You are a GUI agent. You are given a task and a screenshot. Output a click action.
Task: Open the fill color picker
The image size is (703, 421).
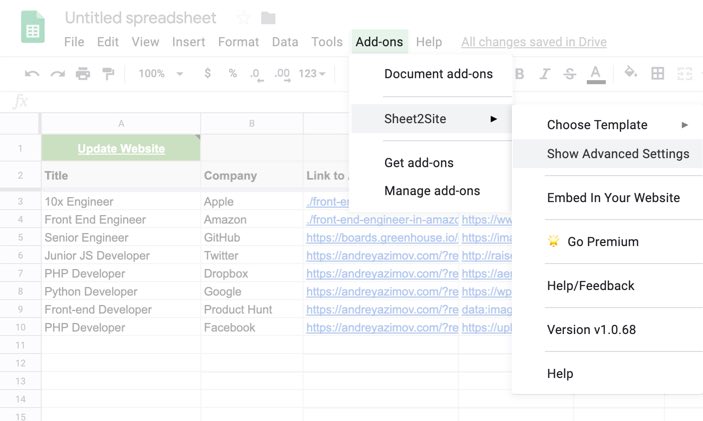click(630, 72)
